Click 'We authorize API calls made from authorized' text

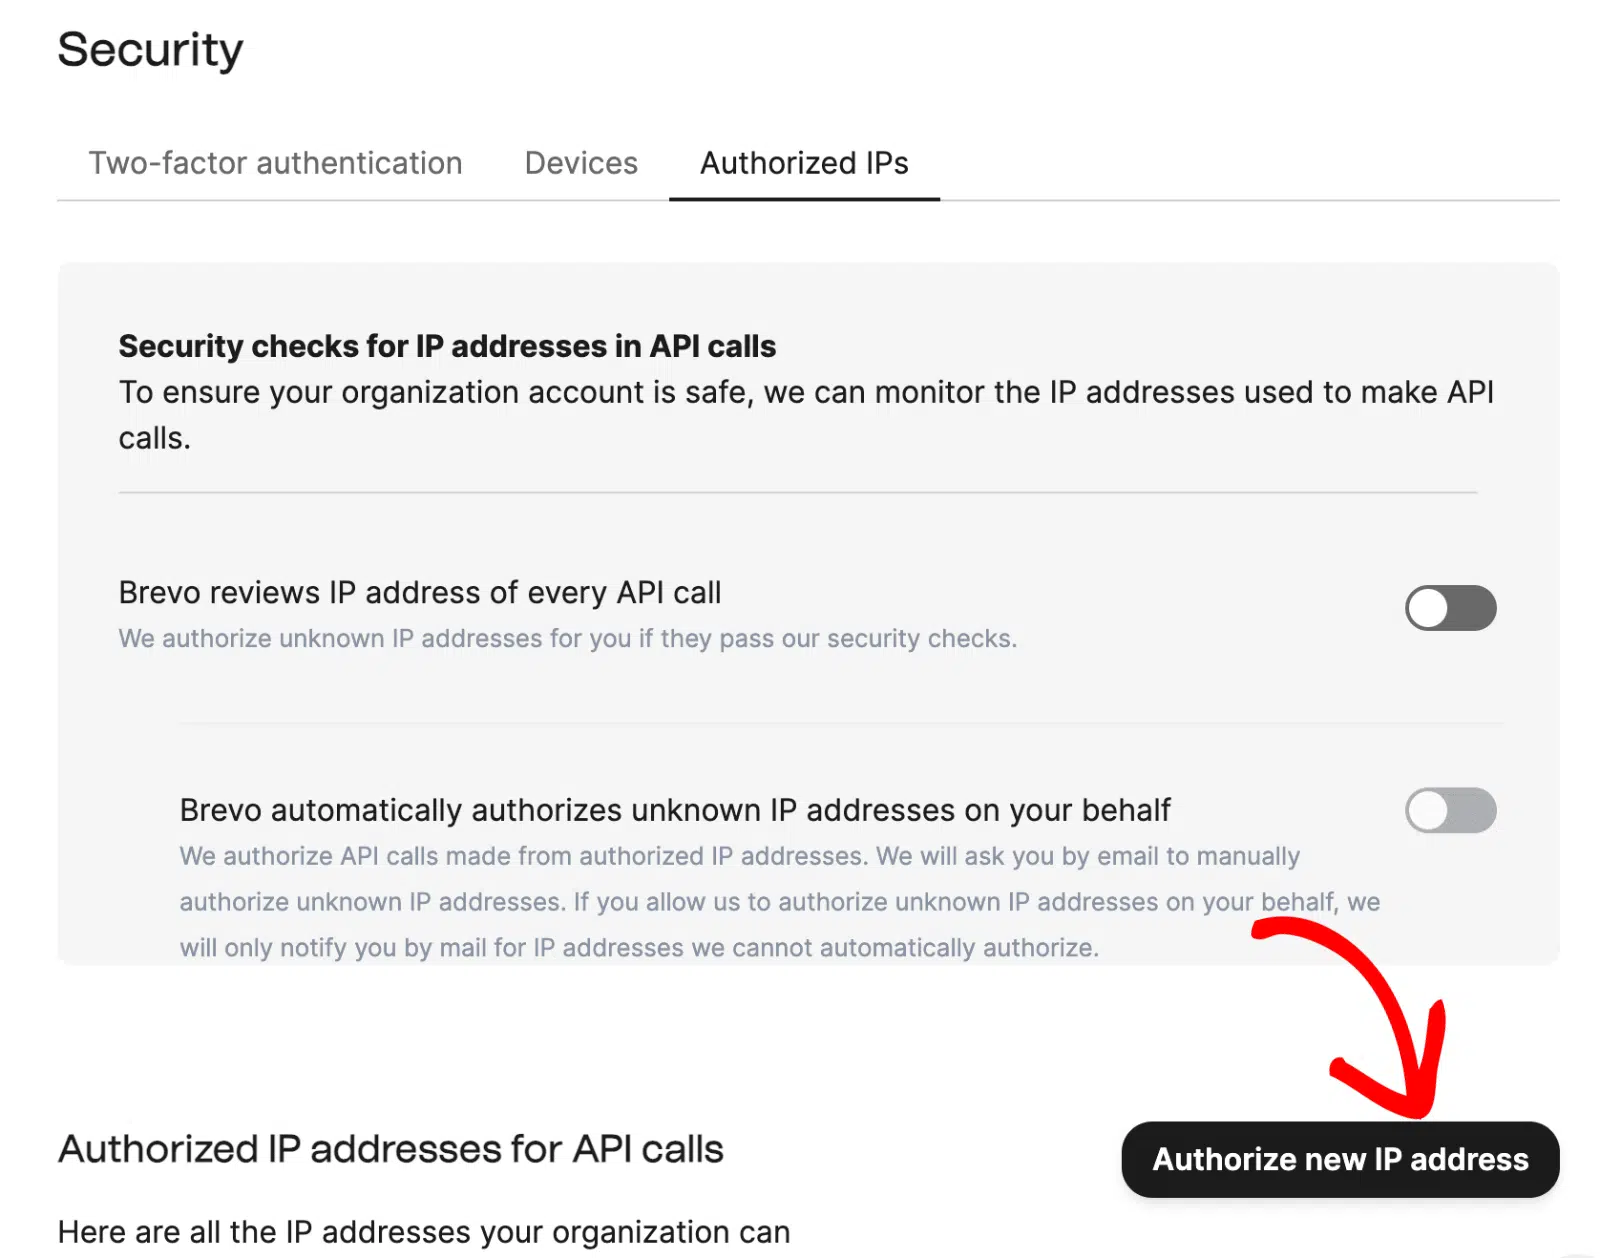tap(739, 856)
